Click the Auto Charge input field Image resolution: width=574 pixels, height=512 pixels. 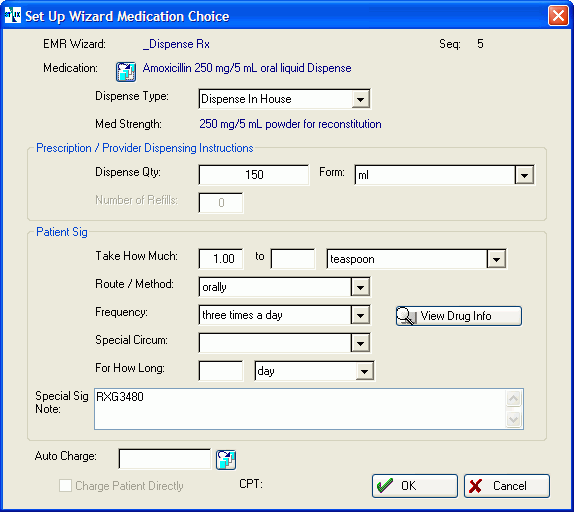165,459
